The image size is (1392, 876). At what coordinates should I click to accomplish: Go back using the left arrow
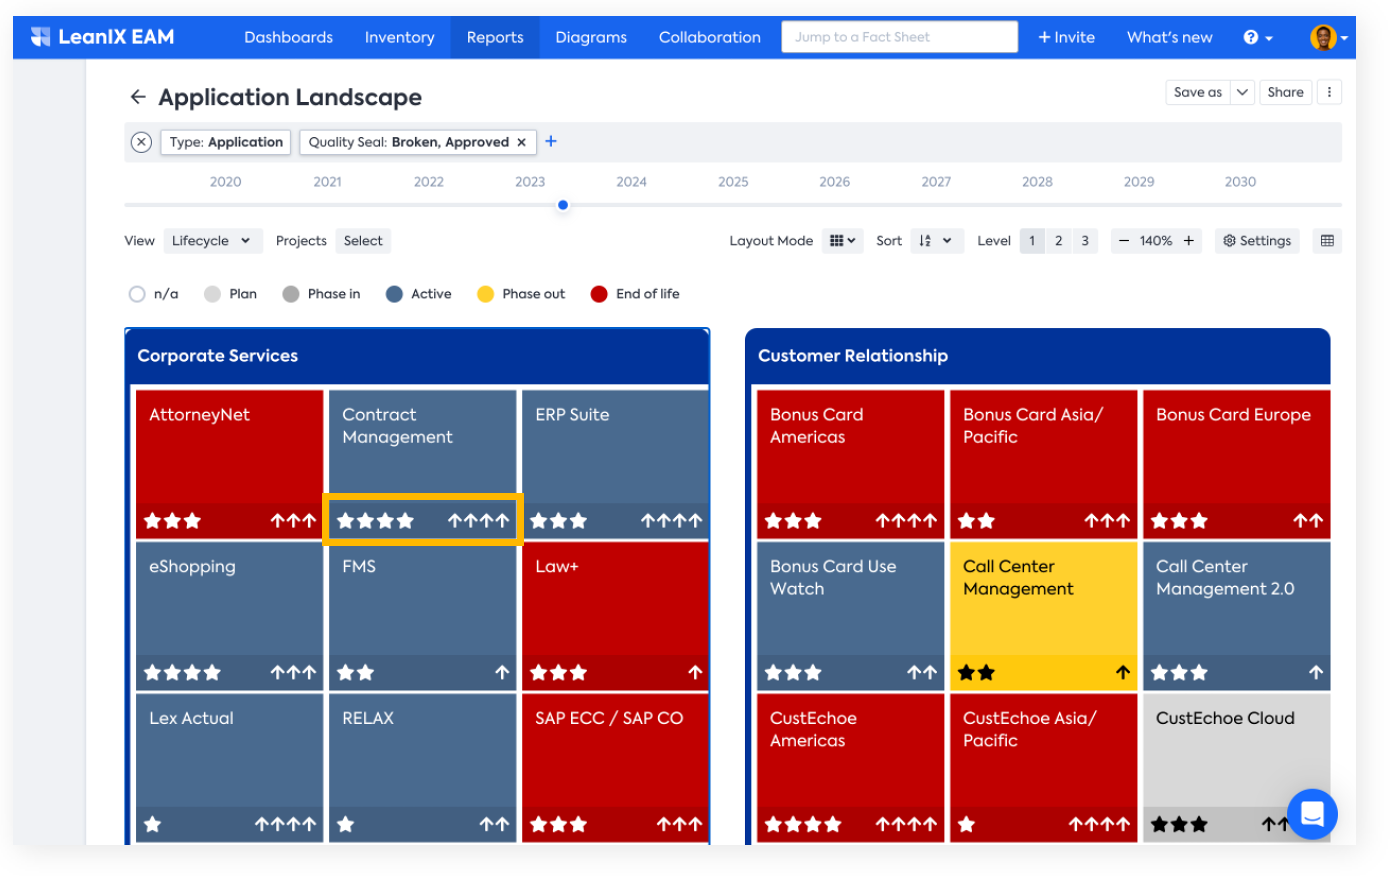coord(138,97)
